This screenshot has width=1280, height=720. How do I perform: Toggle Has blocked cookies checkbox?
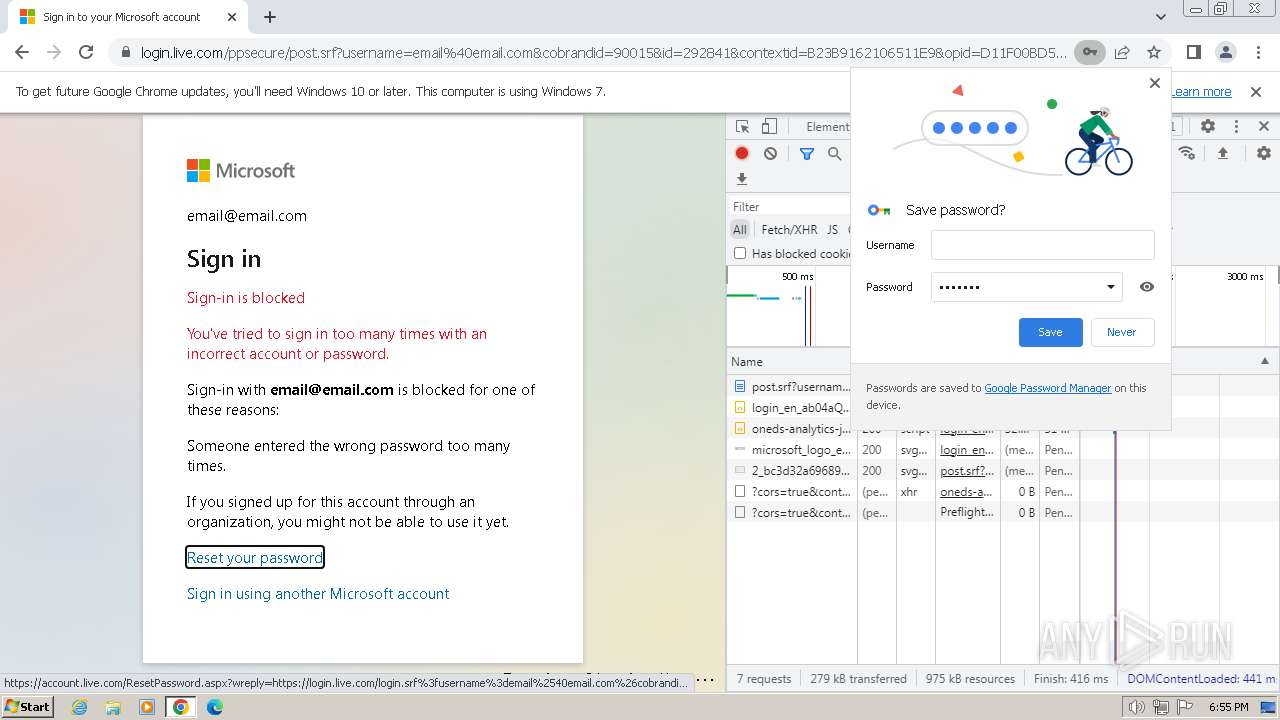[x=740, y=254]
